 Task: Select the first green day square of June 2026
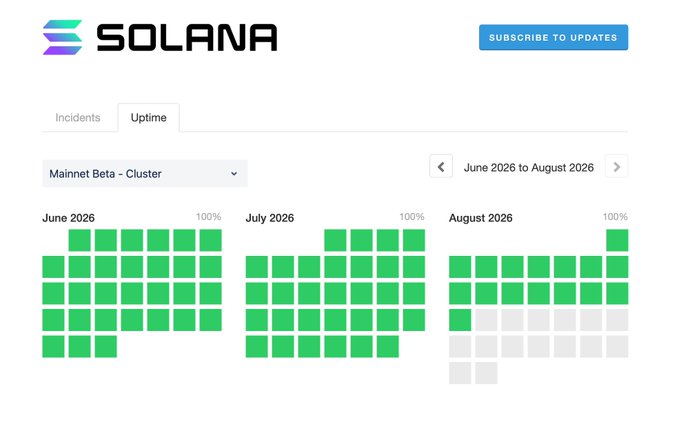point(80,240)
